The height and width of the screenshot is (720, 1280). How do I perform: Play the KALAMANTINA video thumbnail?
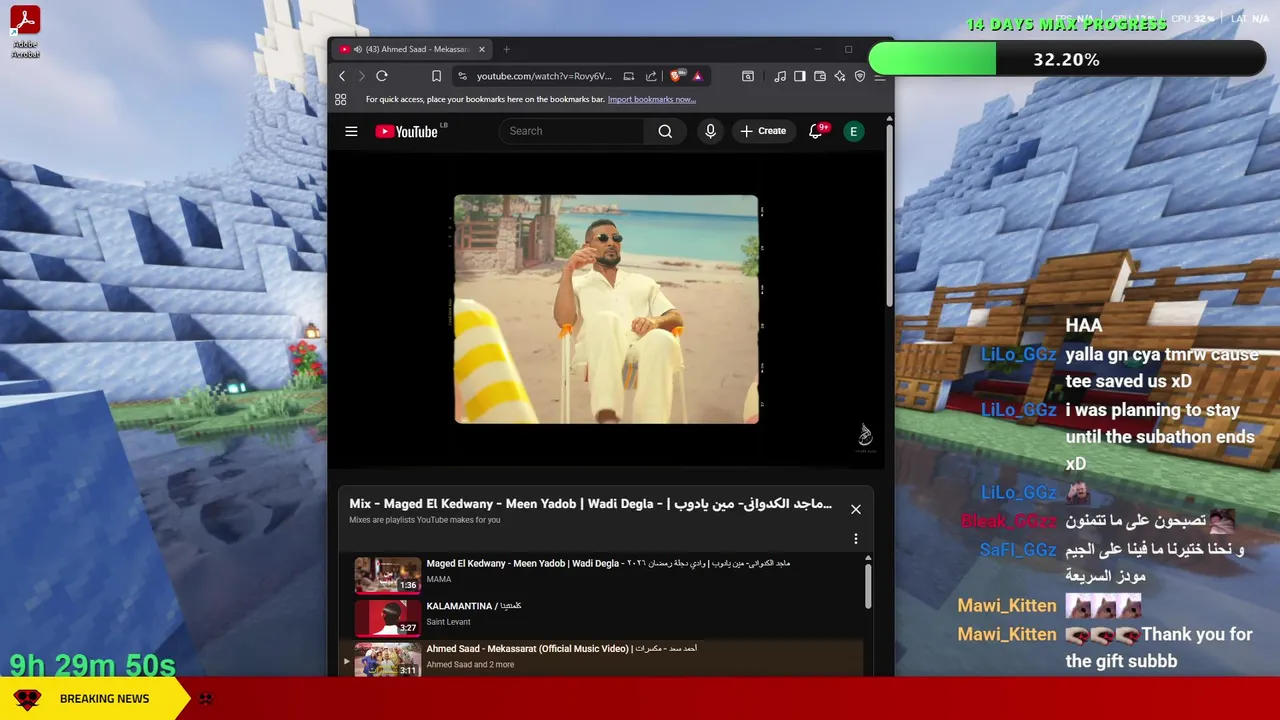388,618
